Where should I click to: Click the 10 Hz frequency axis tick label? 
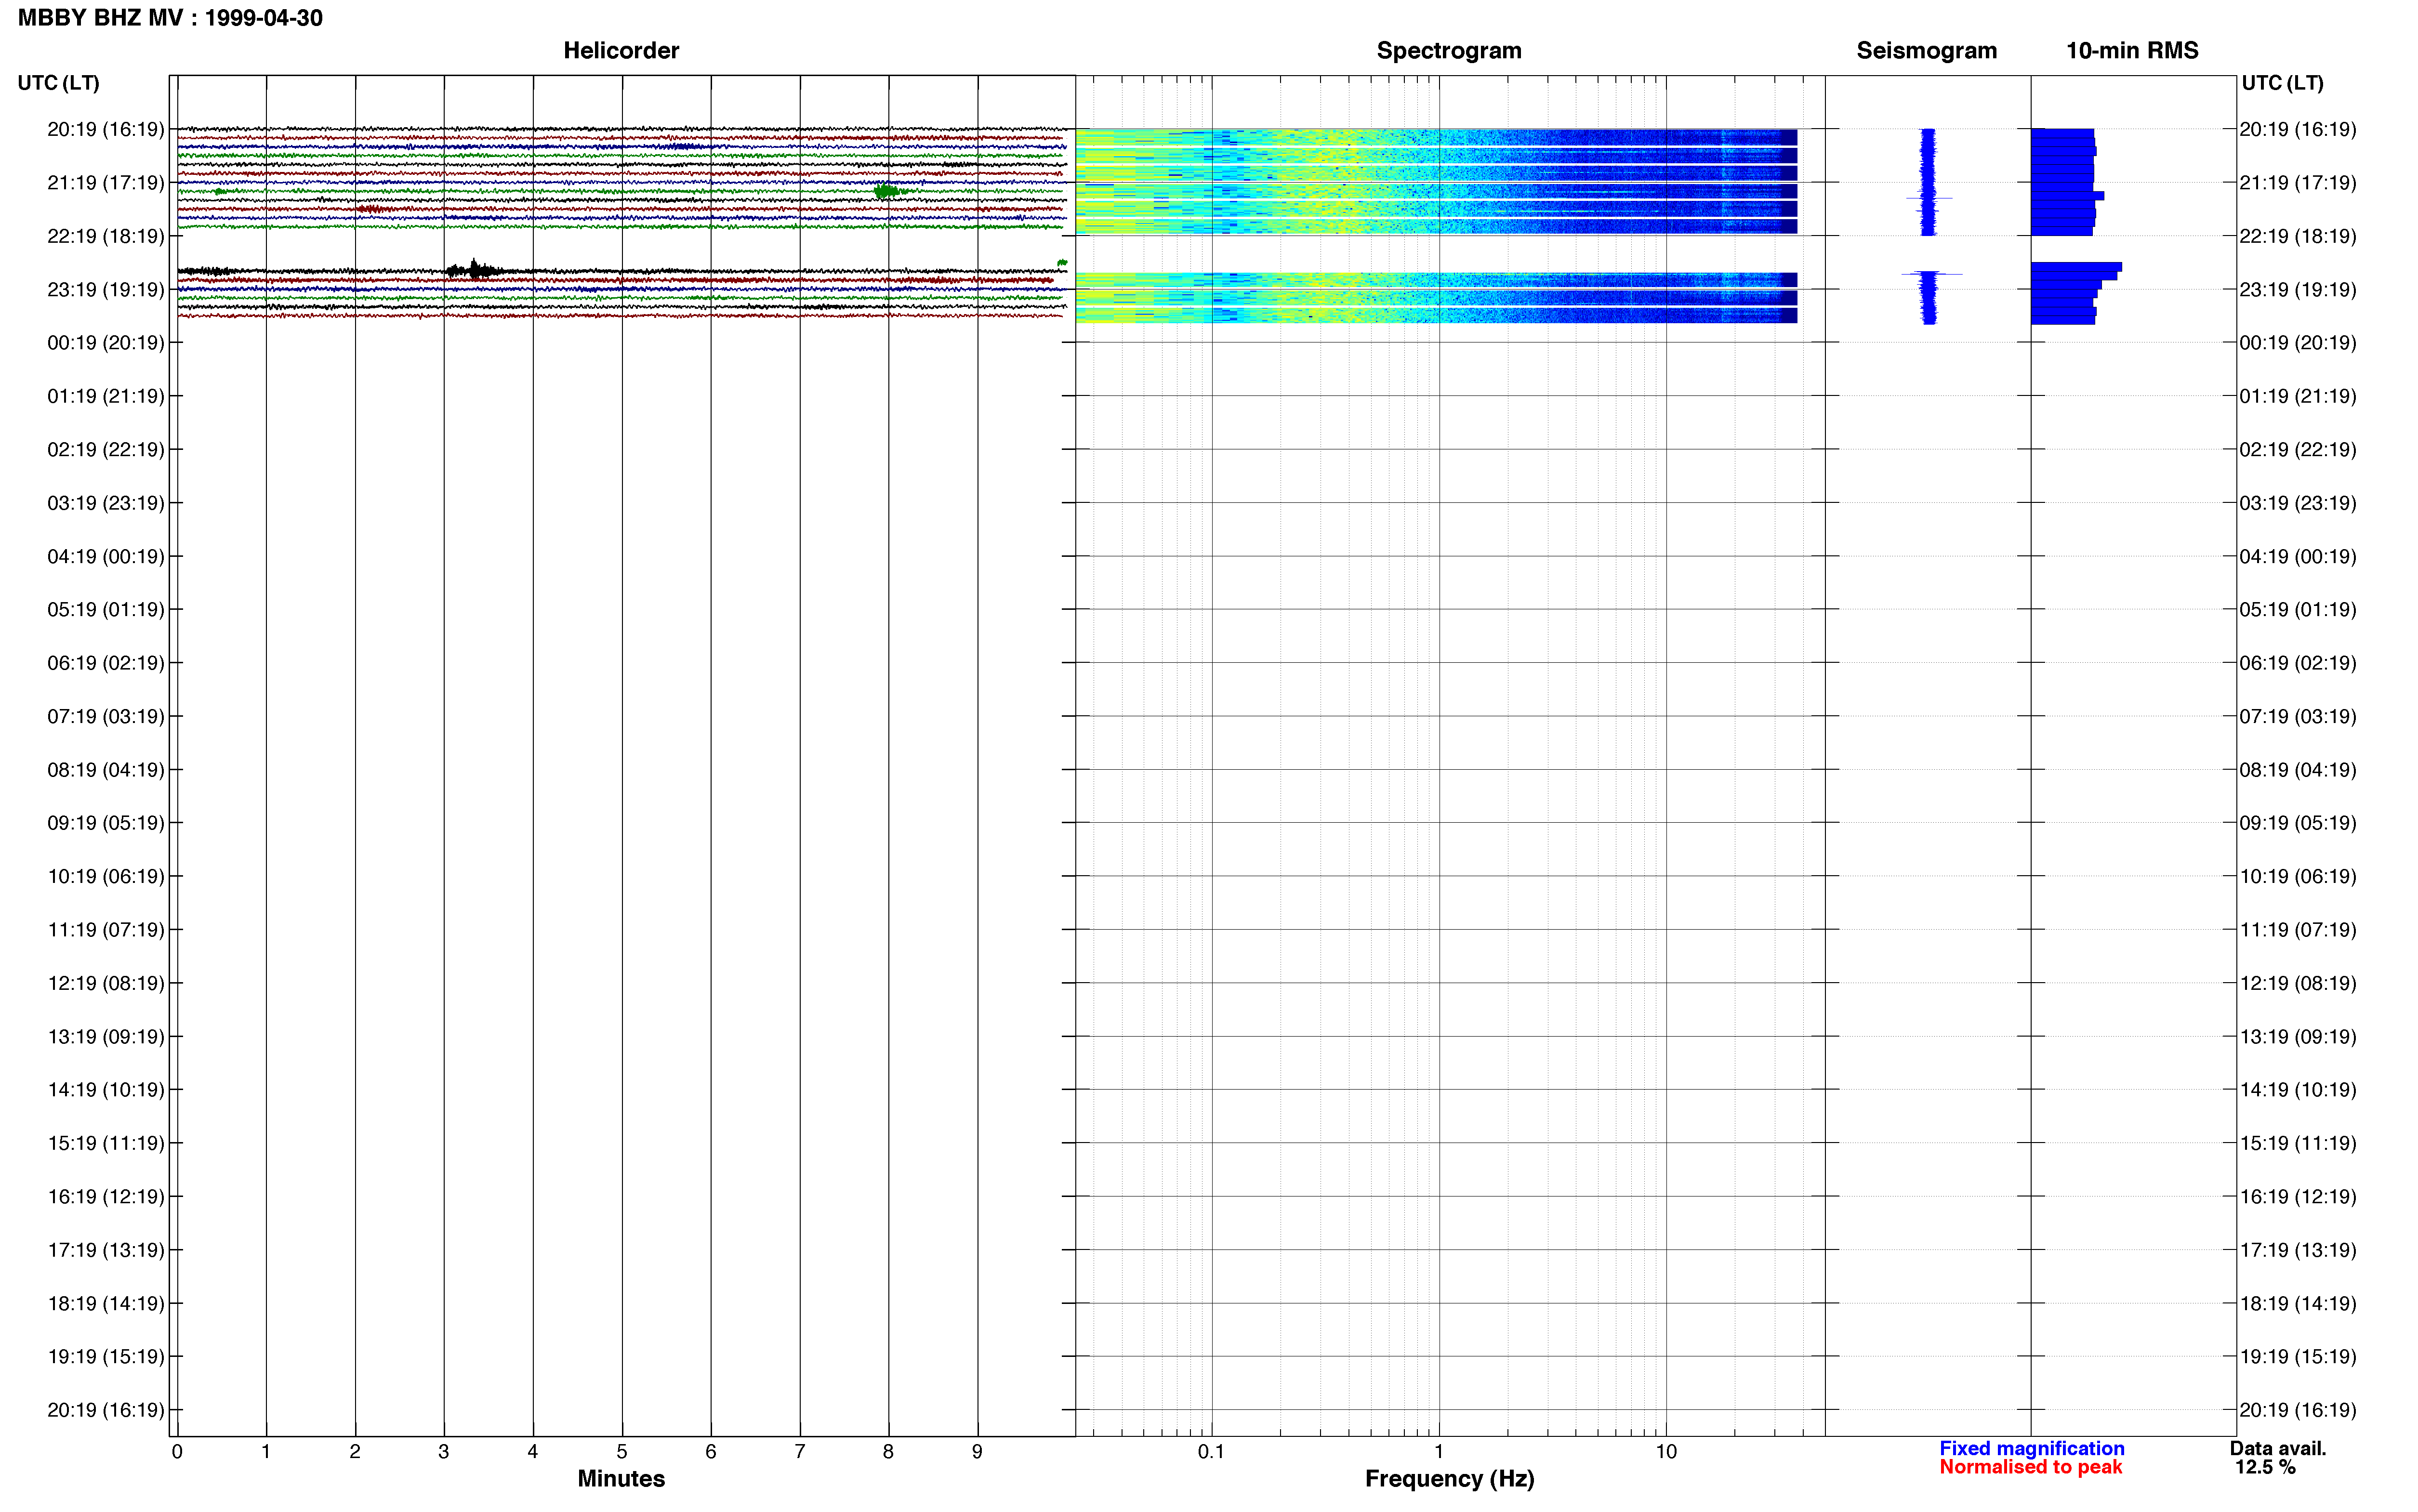pyautogui.click(x=1665, y=1452)
